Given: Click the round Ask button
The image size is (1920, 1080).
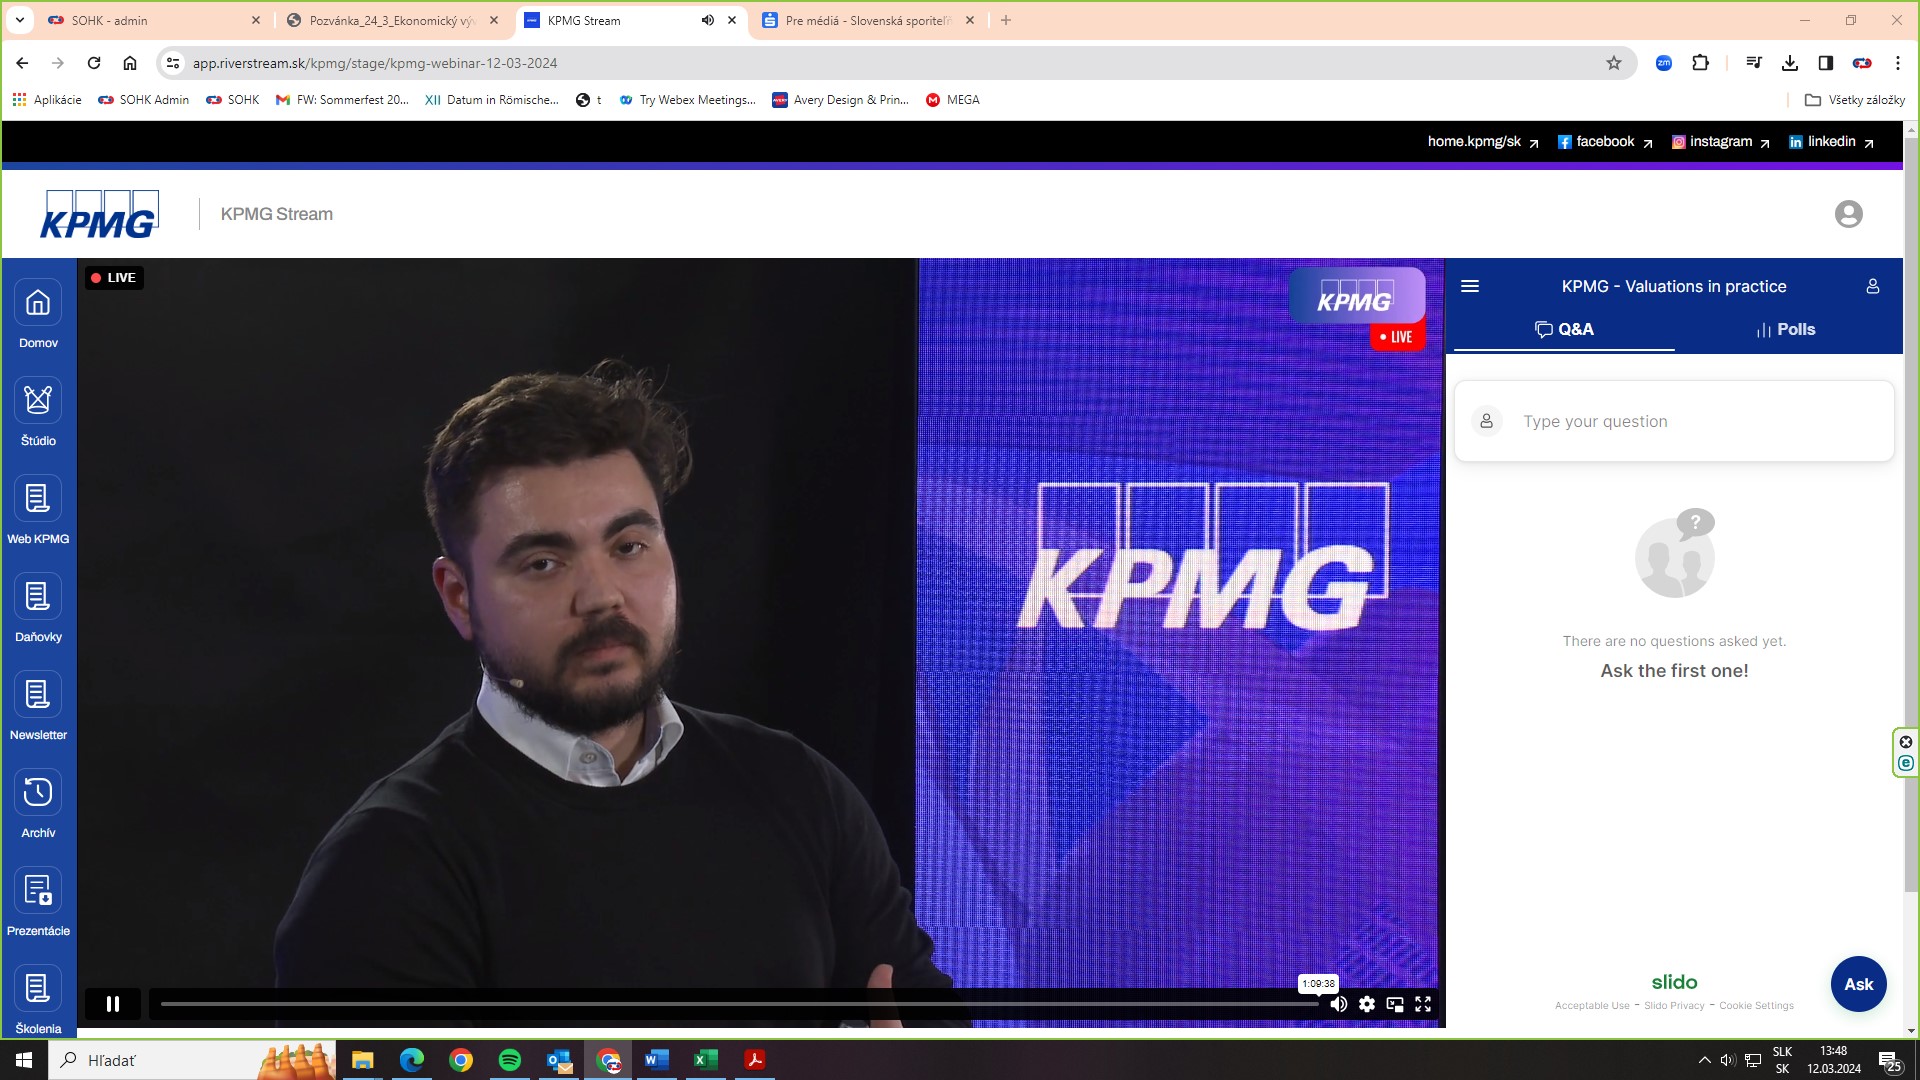Looking at the screenshot, I should [x=1858, y=984].
